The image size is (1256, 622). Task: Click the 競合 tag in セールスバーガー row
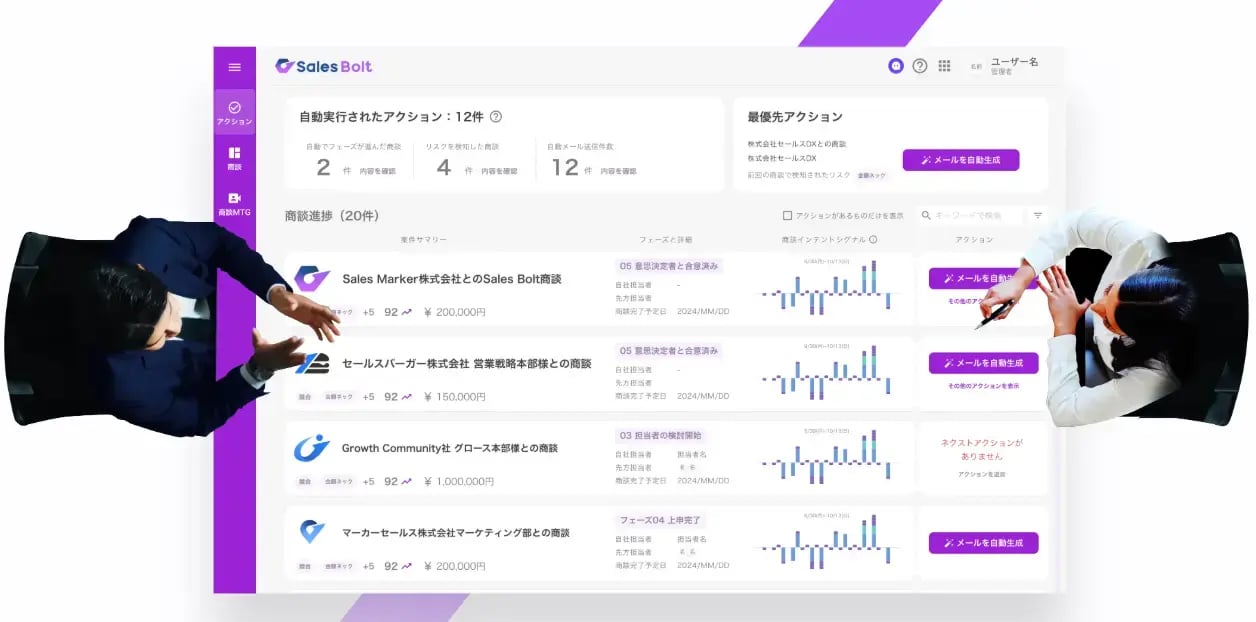[x=305, y=397]
